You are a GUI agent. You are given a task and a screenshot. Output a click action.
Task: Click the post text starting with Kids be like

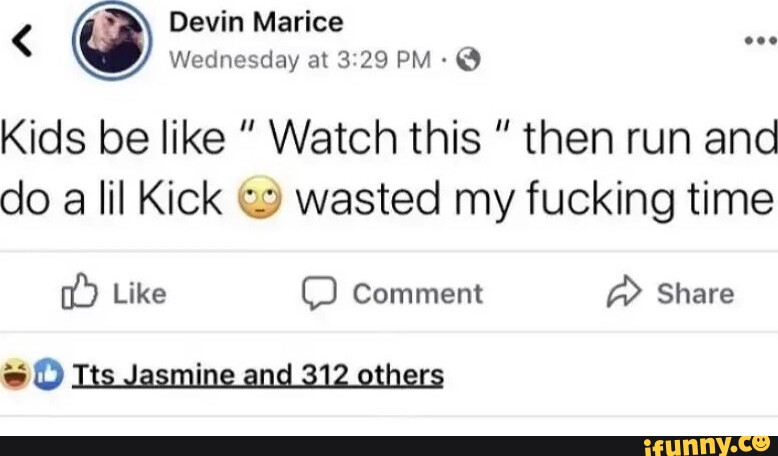[x=389, y=172]
